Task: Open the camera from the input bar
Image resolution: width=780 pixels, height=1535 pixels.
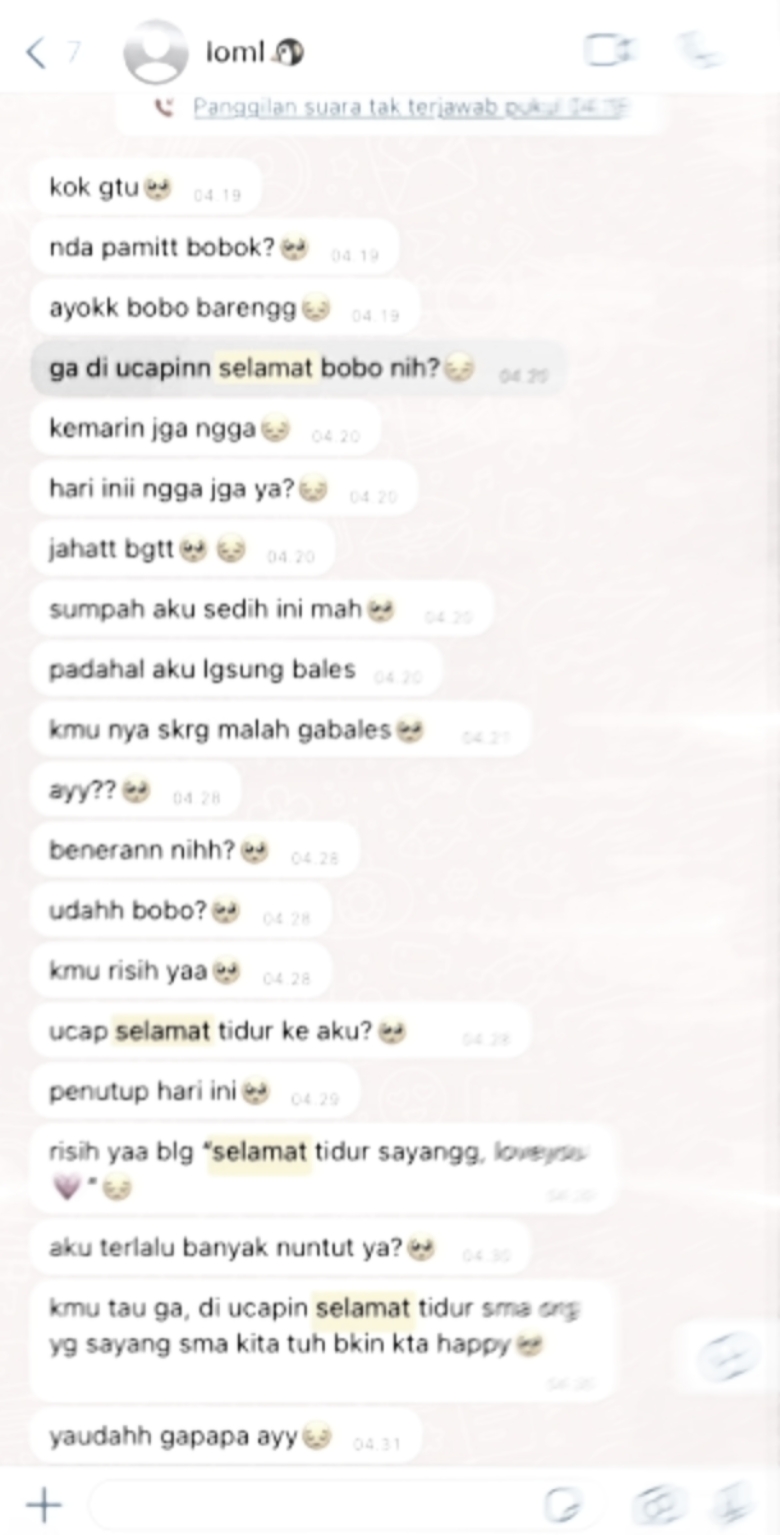Action: (660, 1504)
